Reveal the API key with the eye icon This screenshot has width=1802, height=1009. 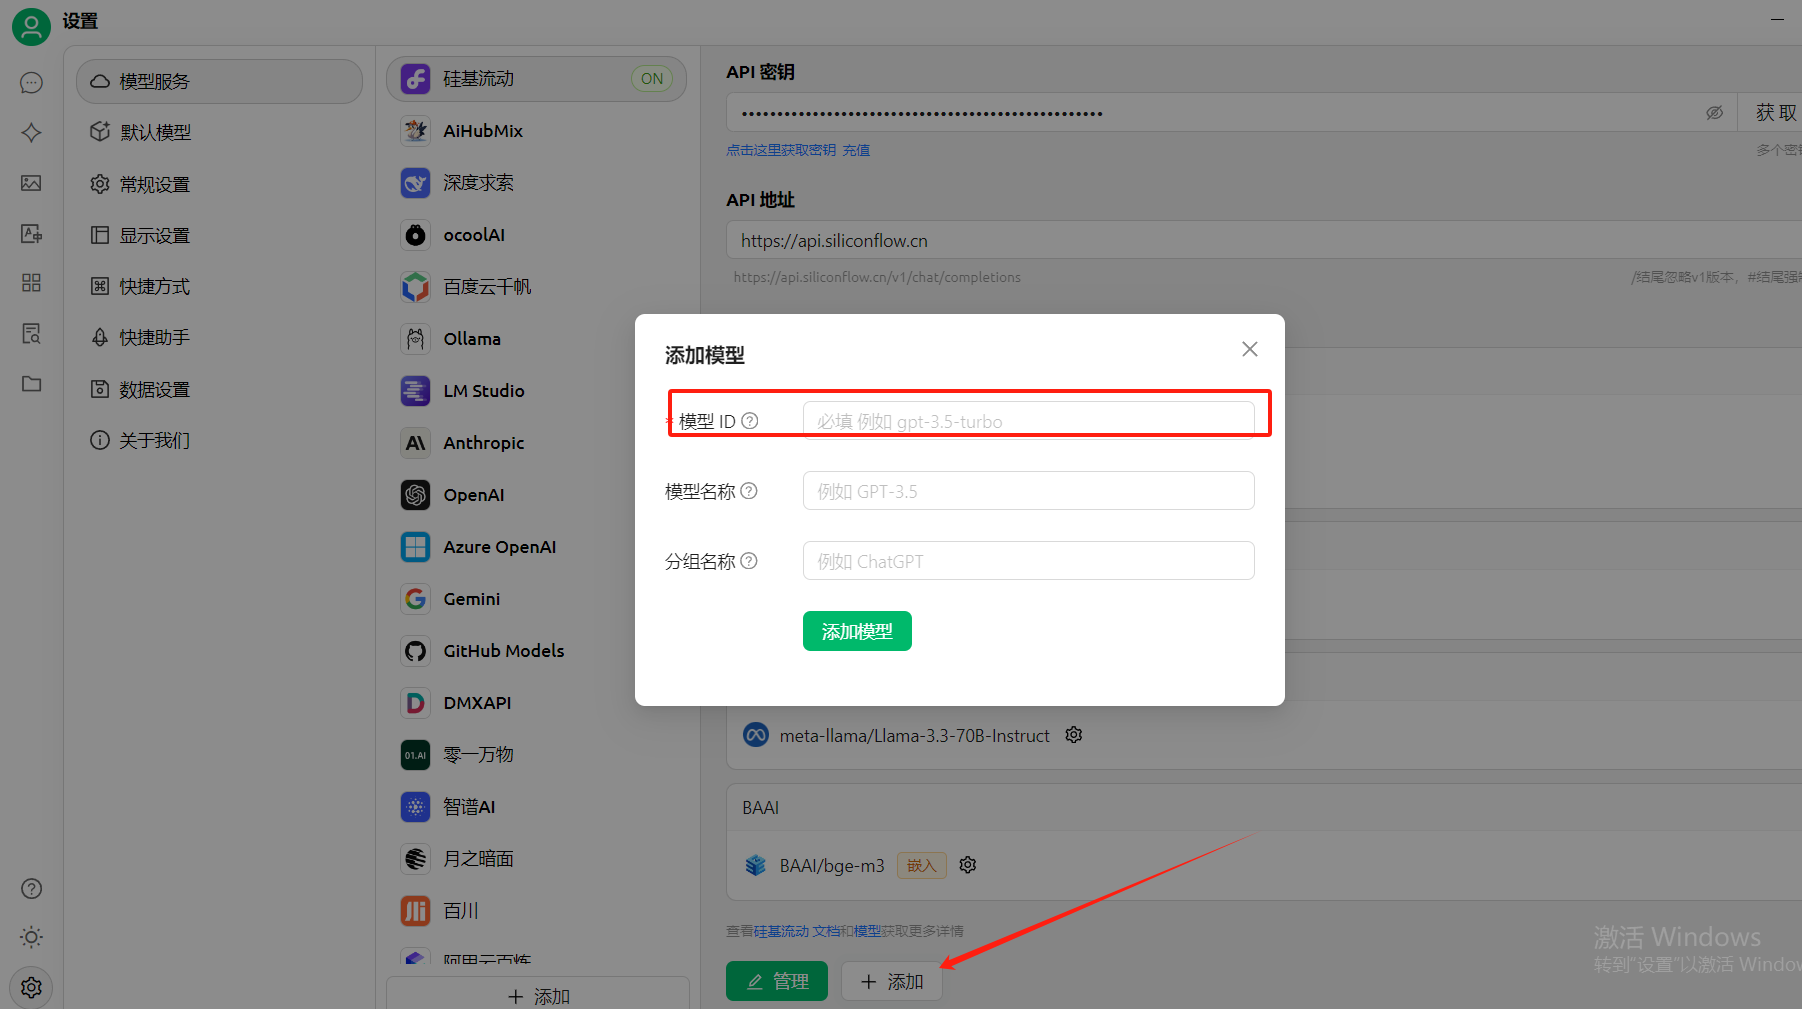point(1714,113)
